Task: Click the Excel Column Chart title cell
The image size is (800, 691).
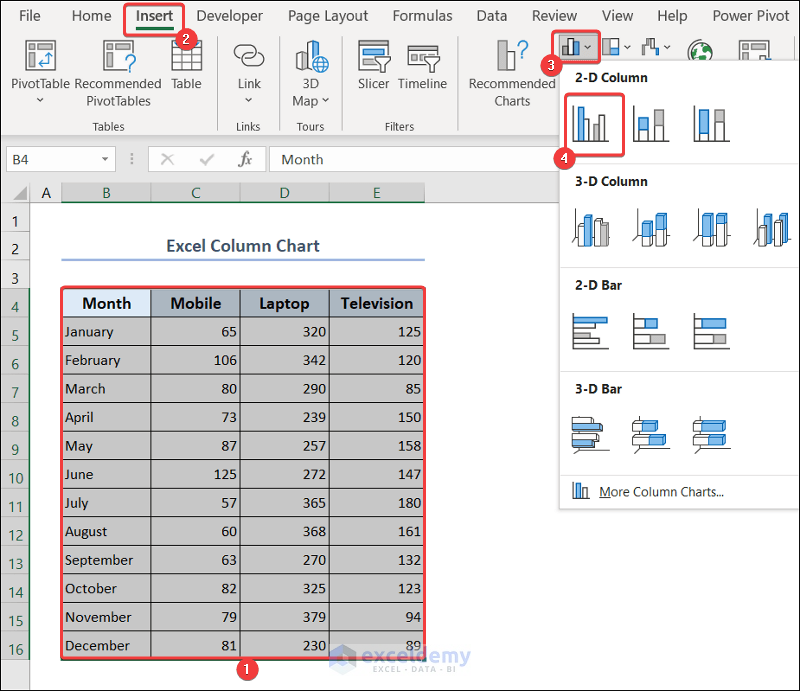Action: coord(243,246)
